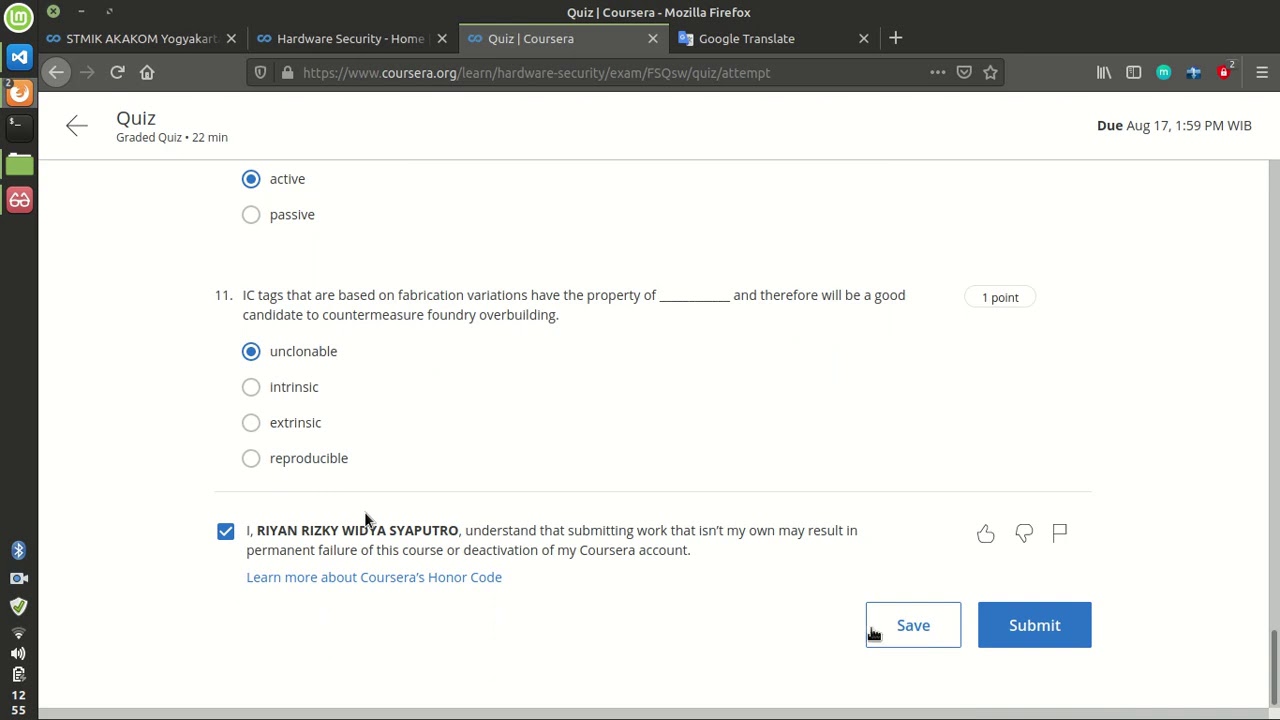Screen dimensions: 1280x720
Task: Click the thumbs down feedback icon
Action: pyautogui.click(x=1023, y=533)
